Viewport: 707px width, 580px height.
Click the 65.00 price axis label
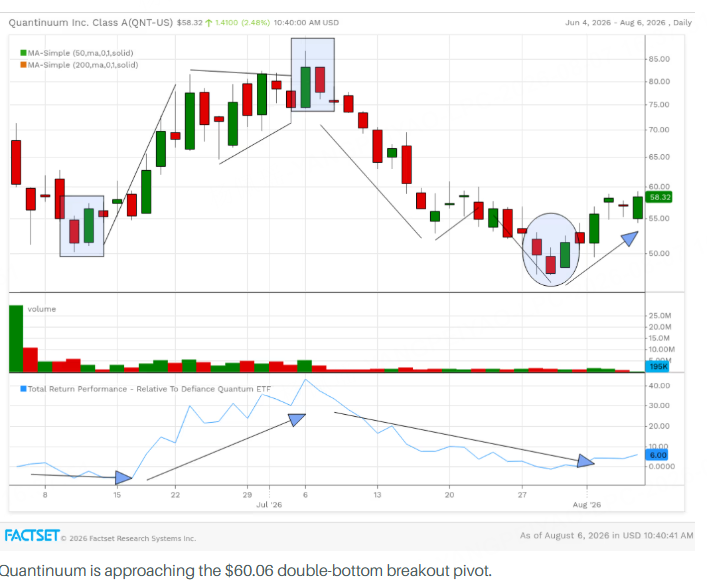659,157
